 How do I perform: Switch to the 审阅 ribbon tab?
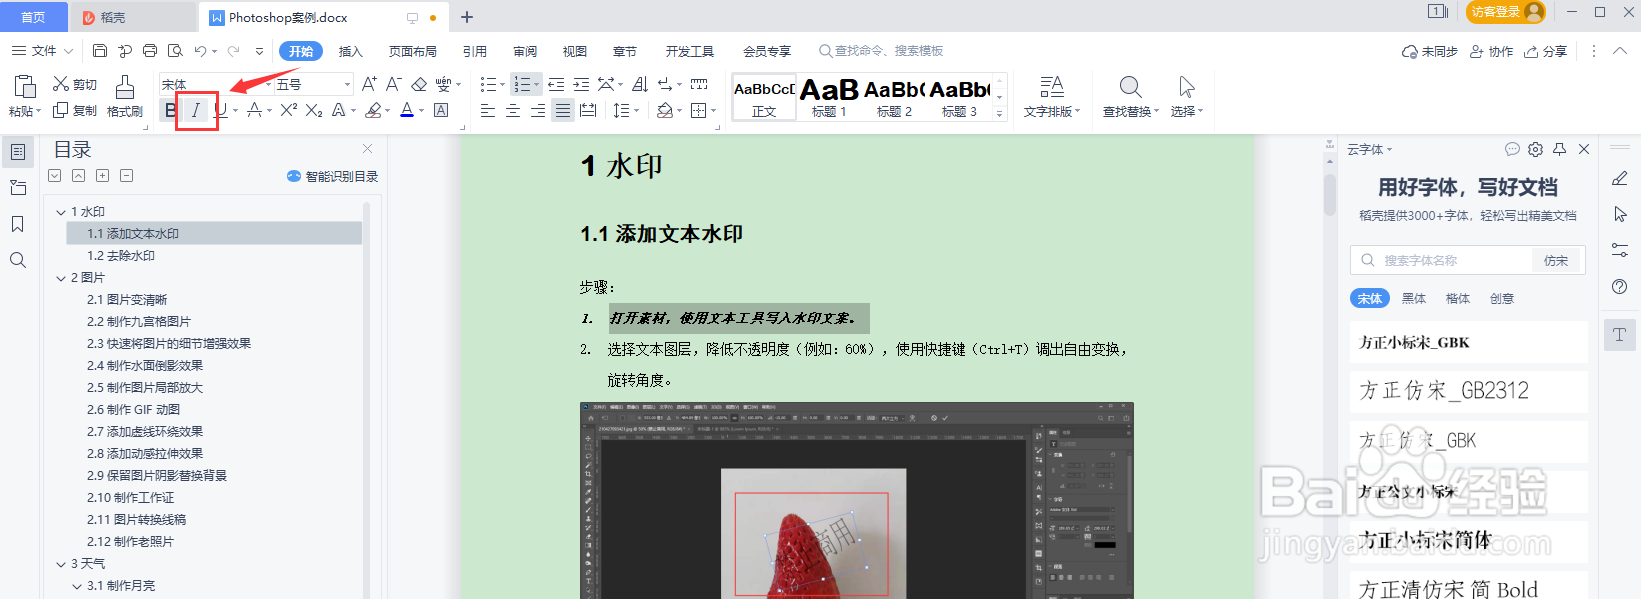(x=525, y=51)
